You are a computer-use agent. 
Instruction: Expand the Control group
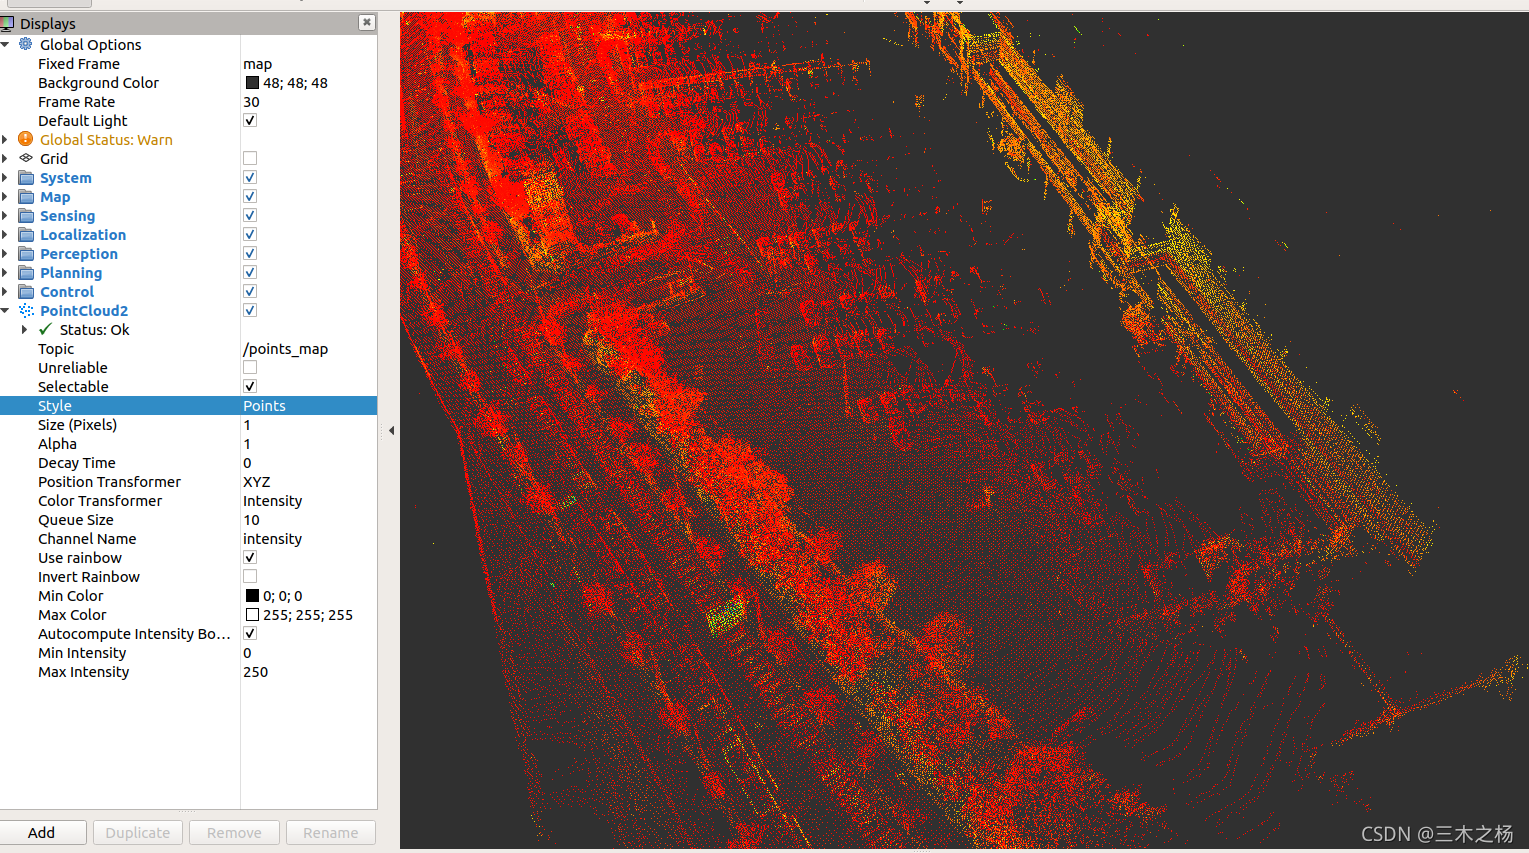coord(5,291)
